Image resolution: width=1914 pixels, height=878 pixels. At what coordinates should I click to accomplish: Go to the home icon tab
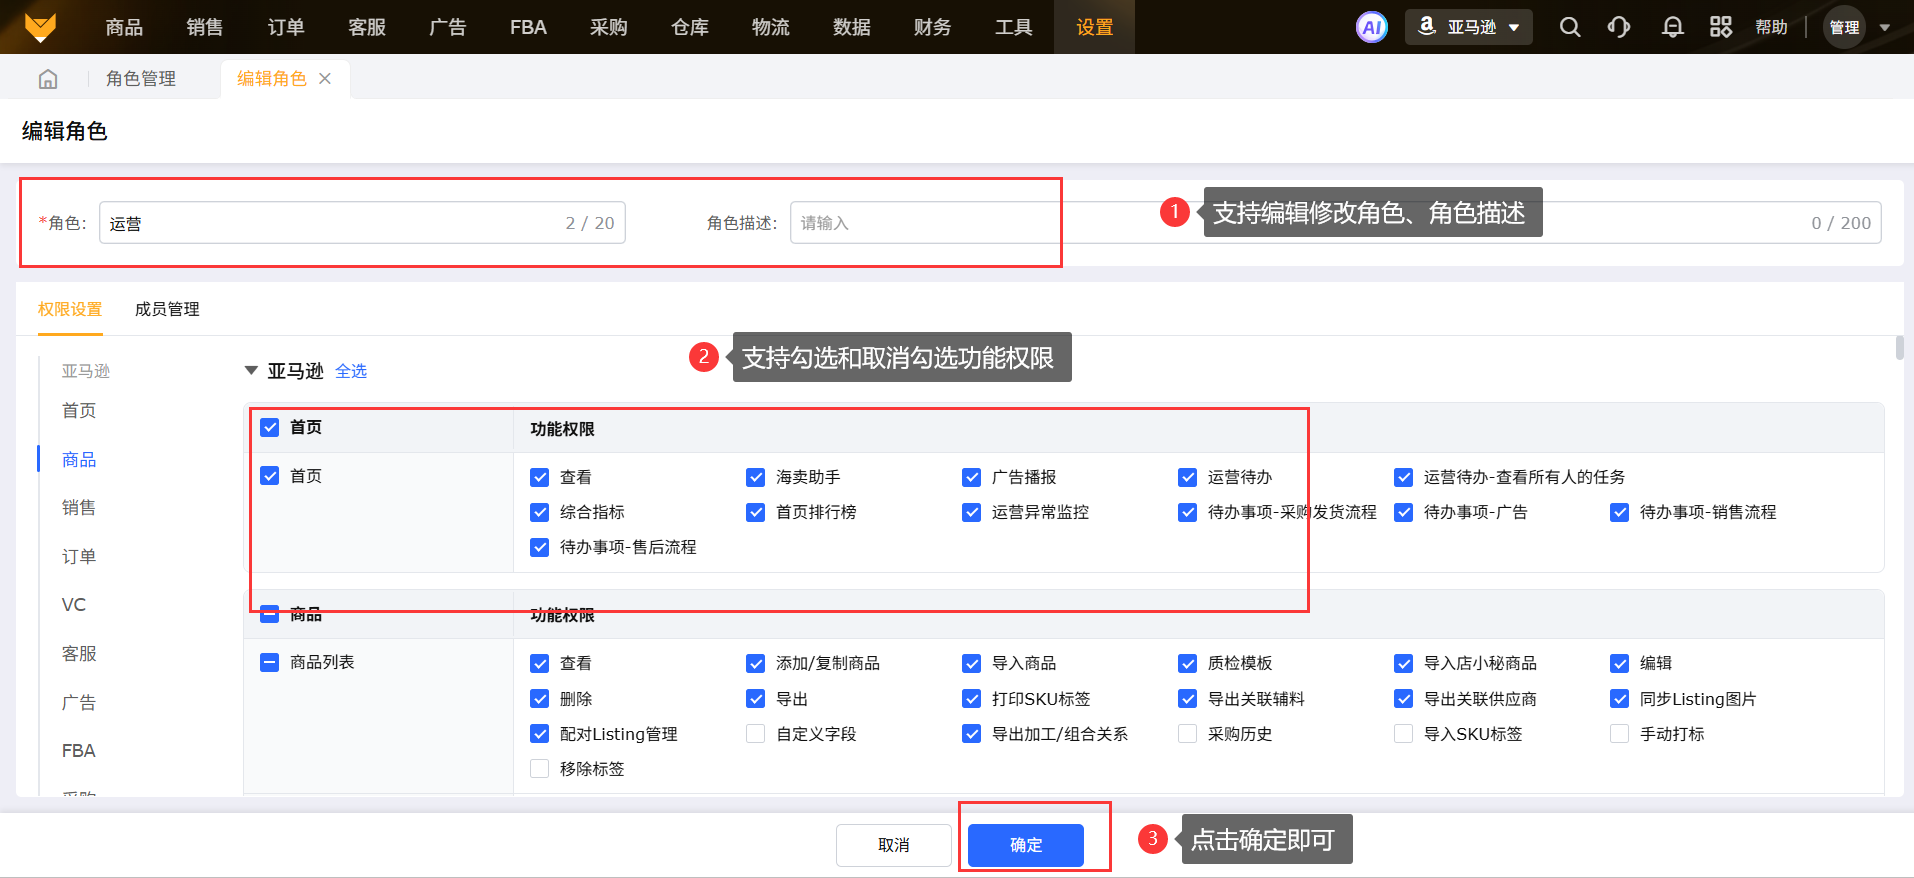pyautogui.click(x=48, y=79)
